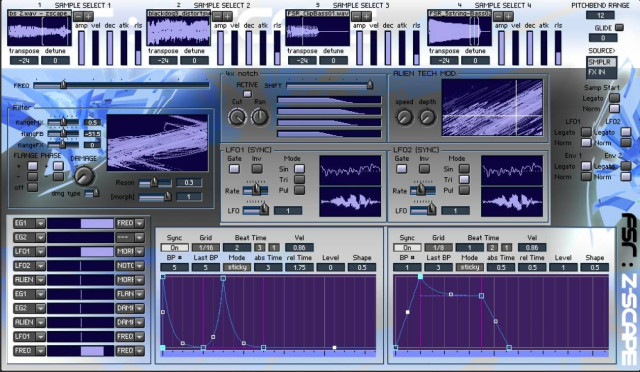Toggle the LFO2 Gate button

coord(402,169)
